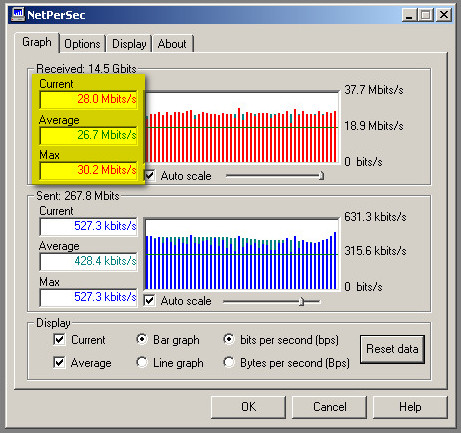Click the Cancel button

(x=329, y=407)
